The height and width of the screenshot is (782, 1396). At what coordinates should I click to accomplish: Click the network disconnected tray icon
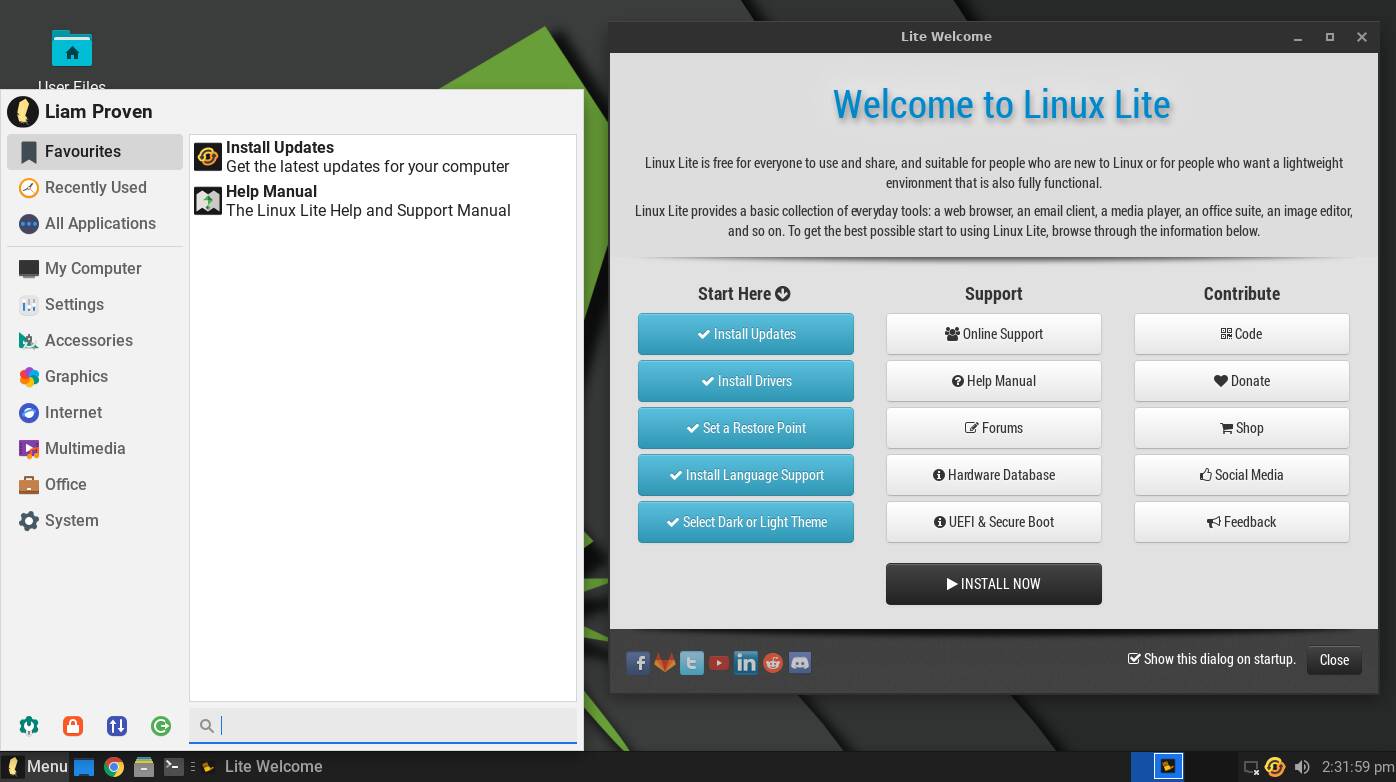[x=1251, y=768]
